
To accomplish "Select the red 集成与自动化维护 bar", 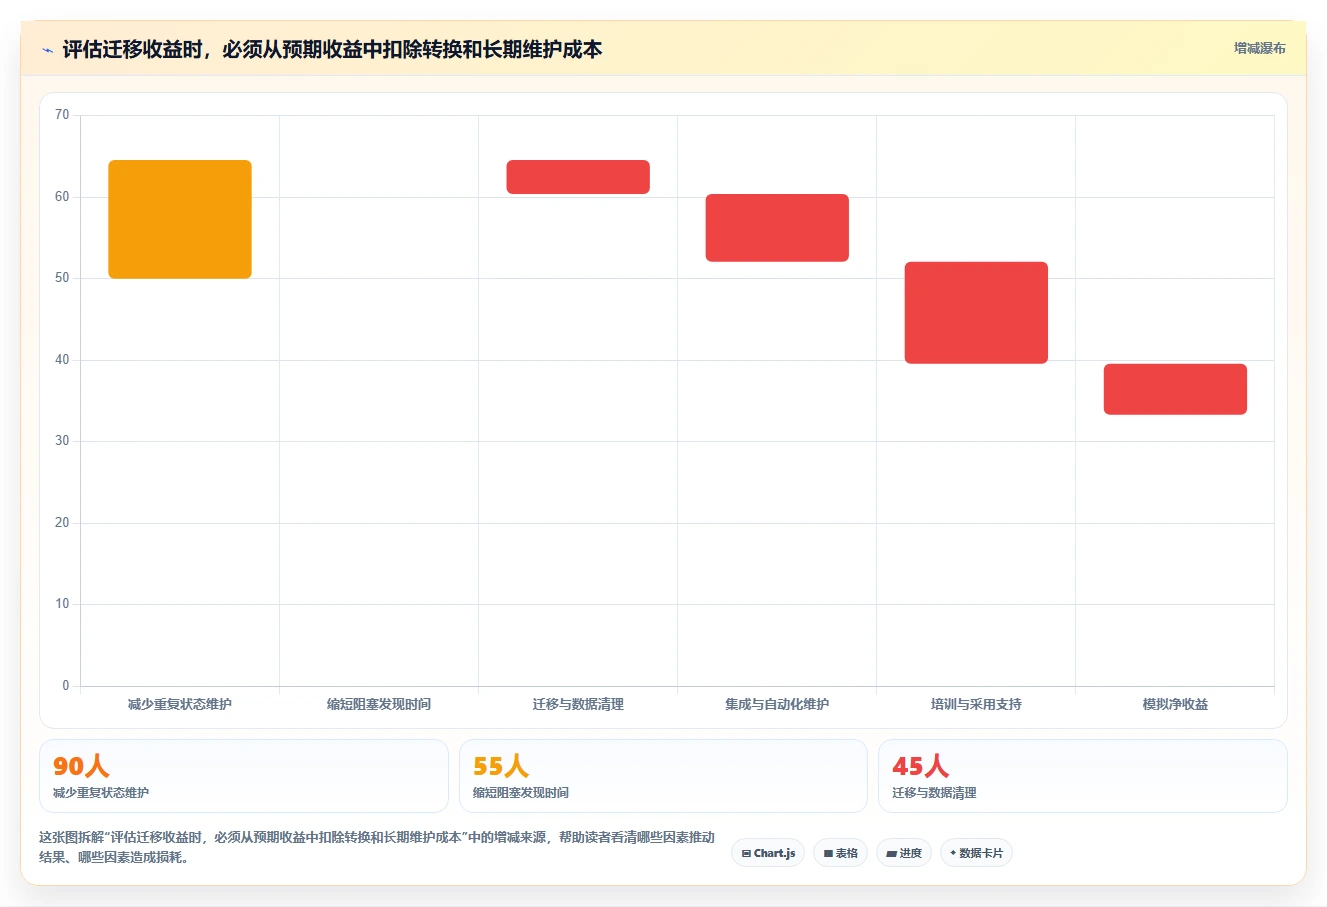I will [x=777, y=228].
